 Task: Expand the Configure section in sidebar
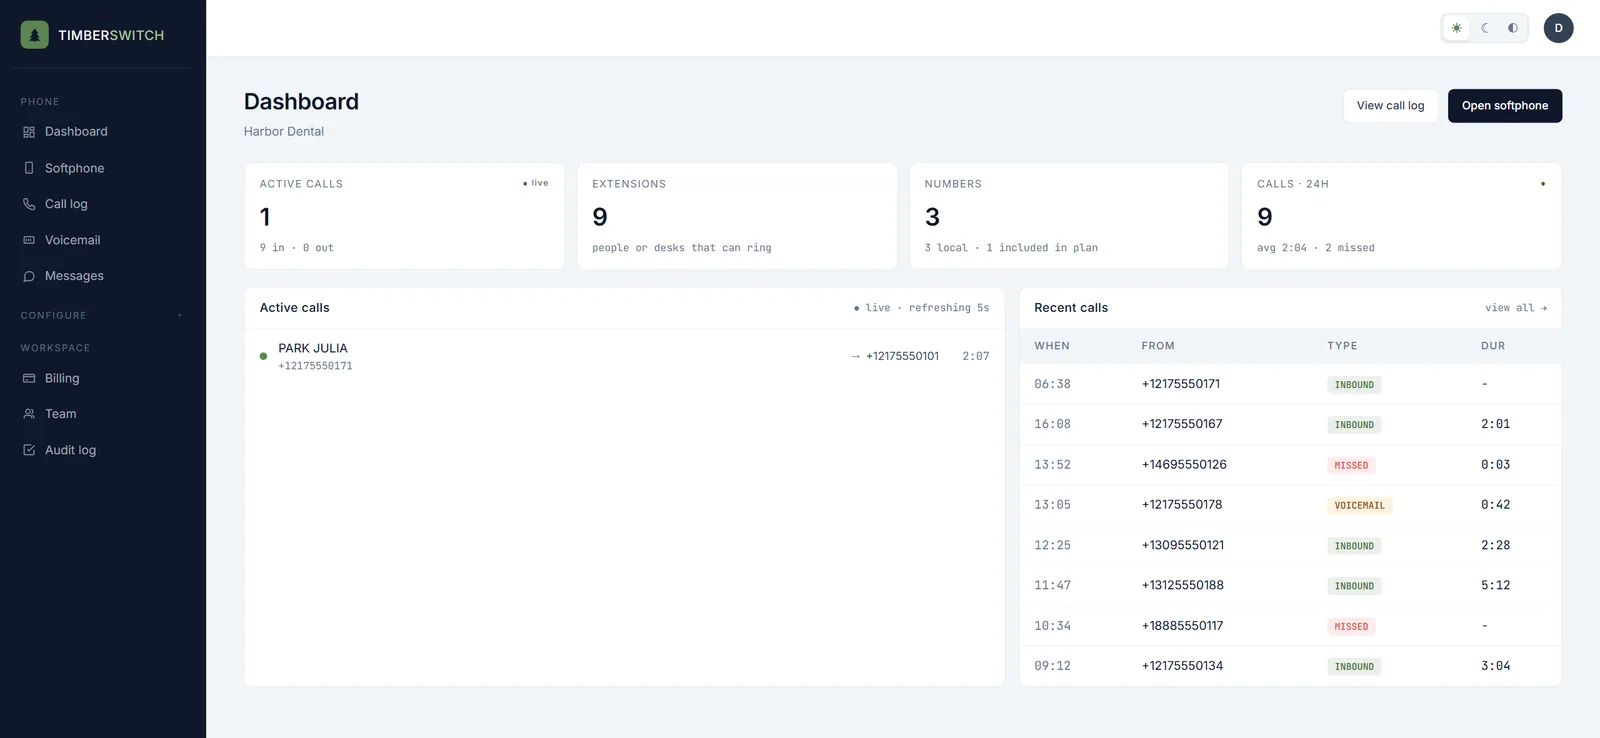click(x=103, y=315)
